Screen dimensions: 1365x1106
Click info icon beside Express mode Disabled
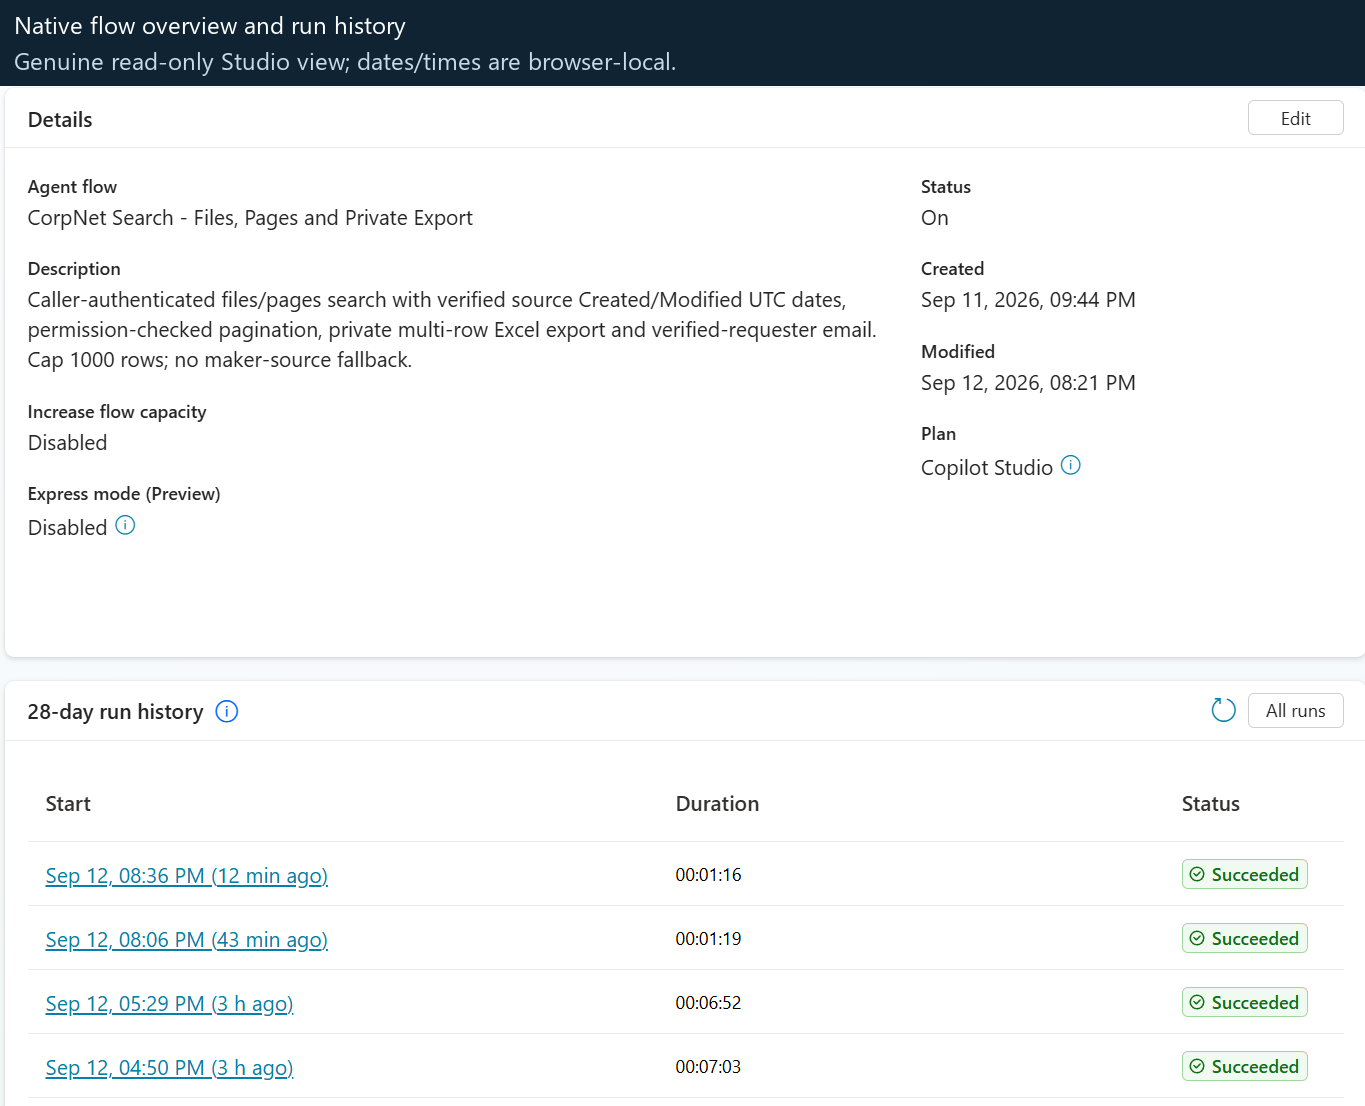[x=125, y=525]
